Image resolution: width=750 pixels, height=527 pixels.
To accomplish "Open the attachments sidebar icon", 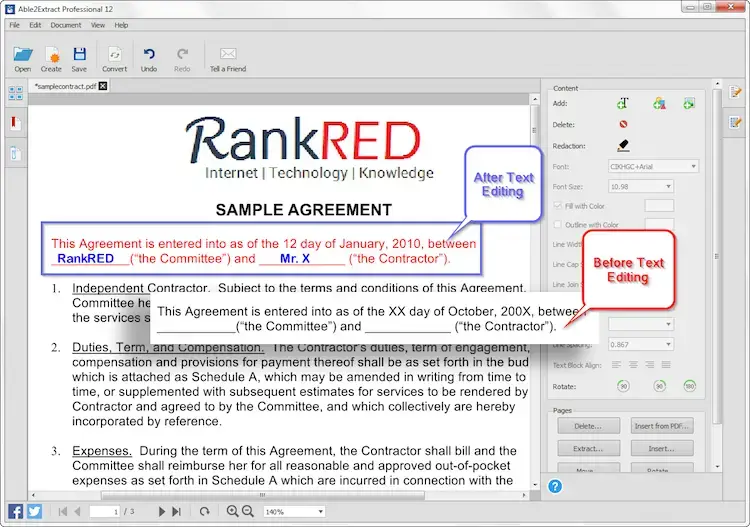I will (x=15, y=154).
